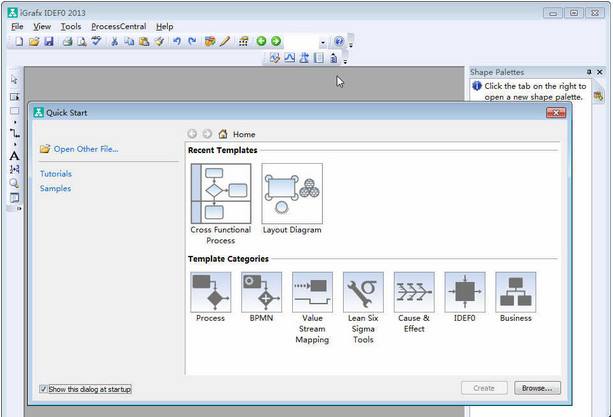Copy selection using the Copy icon
The image size is (613, 417).
pyautogui.click(x=129, y=41)
